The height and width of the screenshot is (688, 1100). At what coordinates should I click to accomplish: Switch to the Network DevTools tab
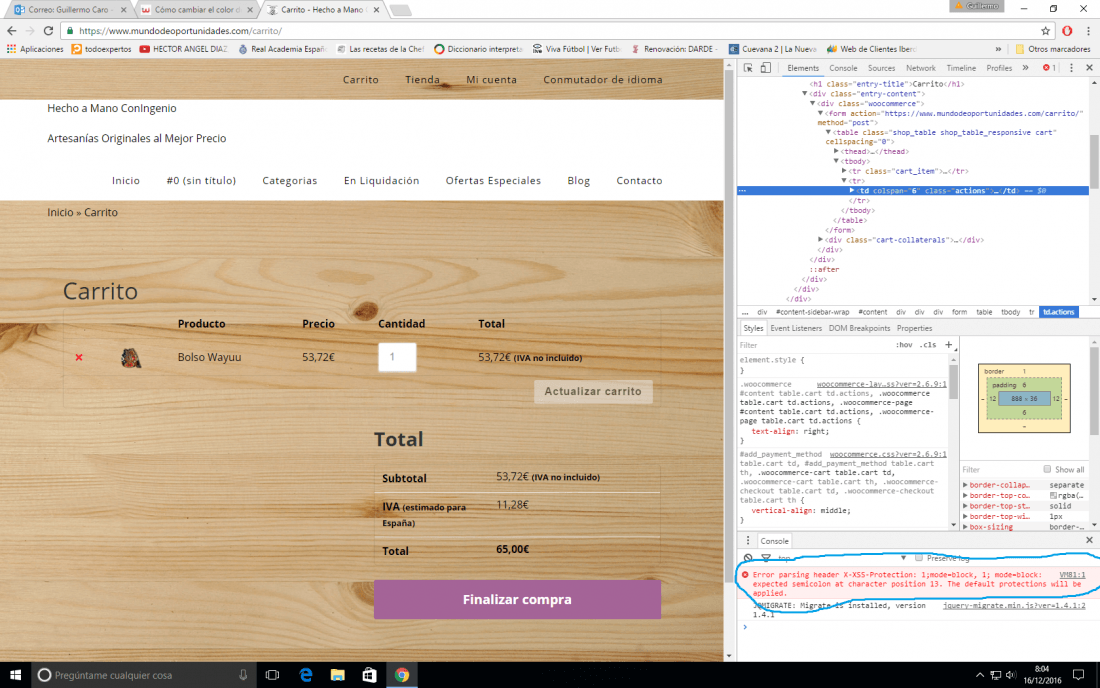[x=920, y=68]
